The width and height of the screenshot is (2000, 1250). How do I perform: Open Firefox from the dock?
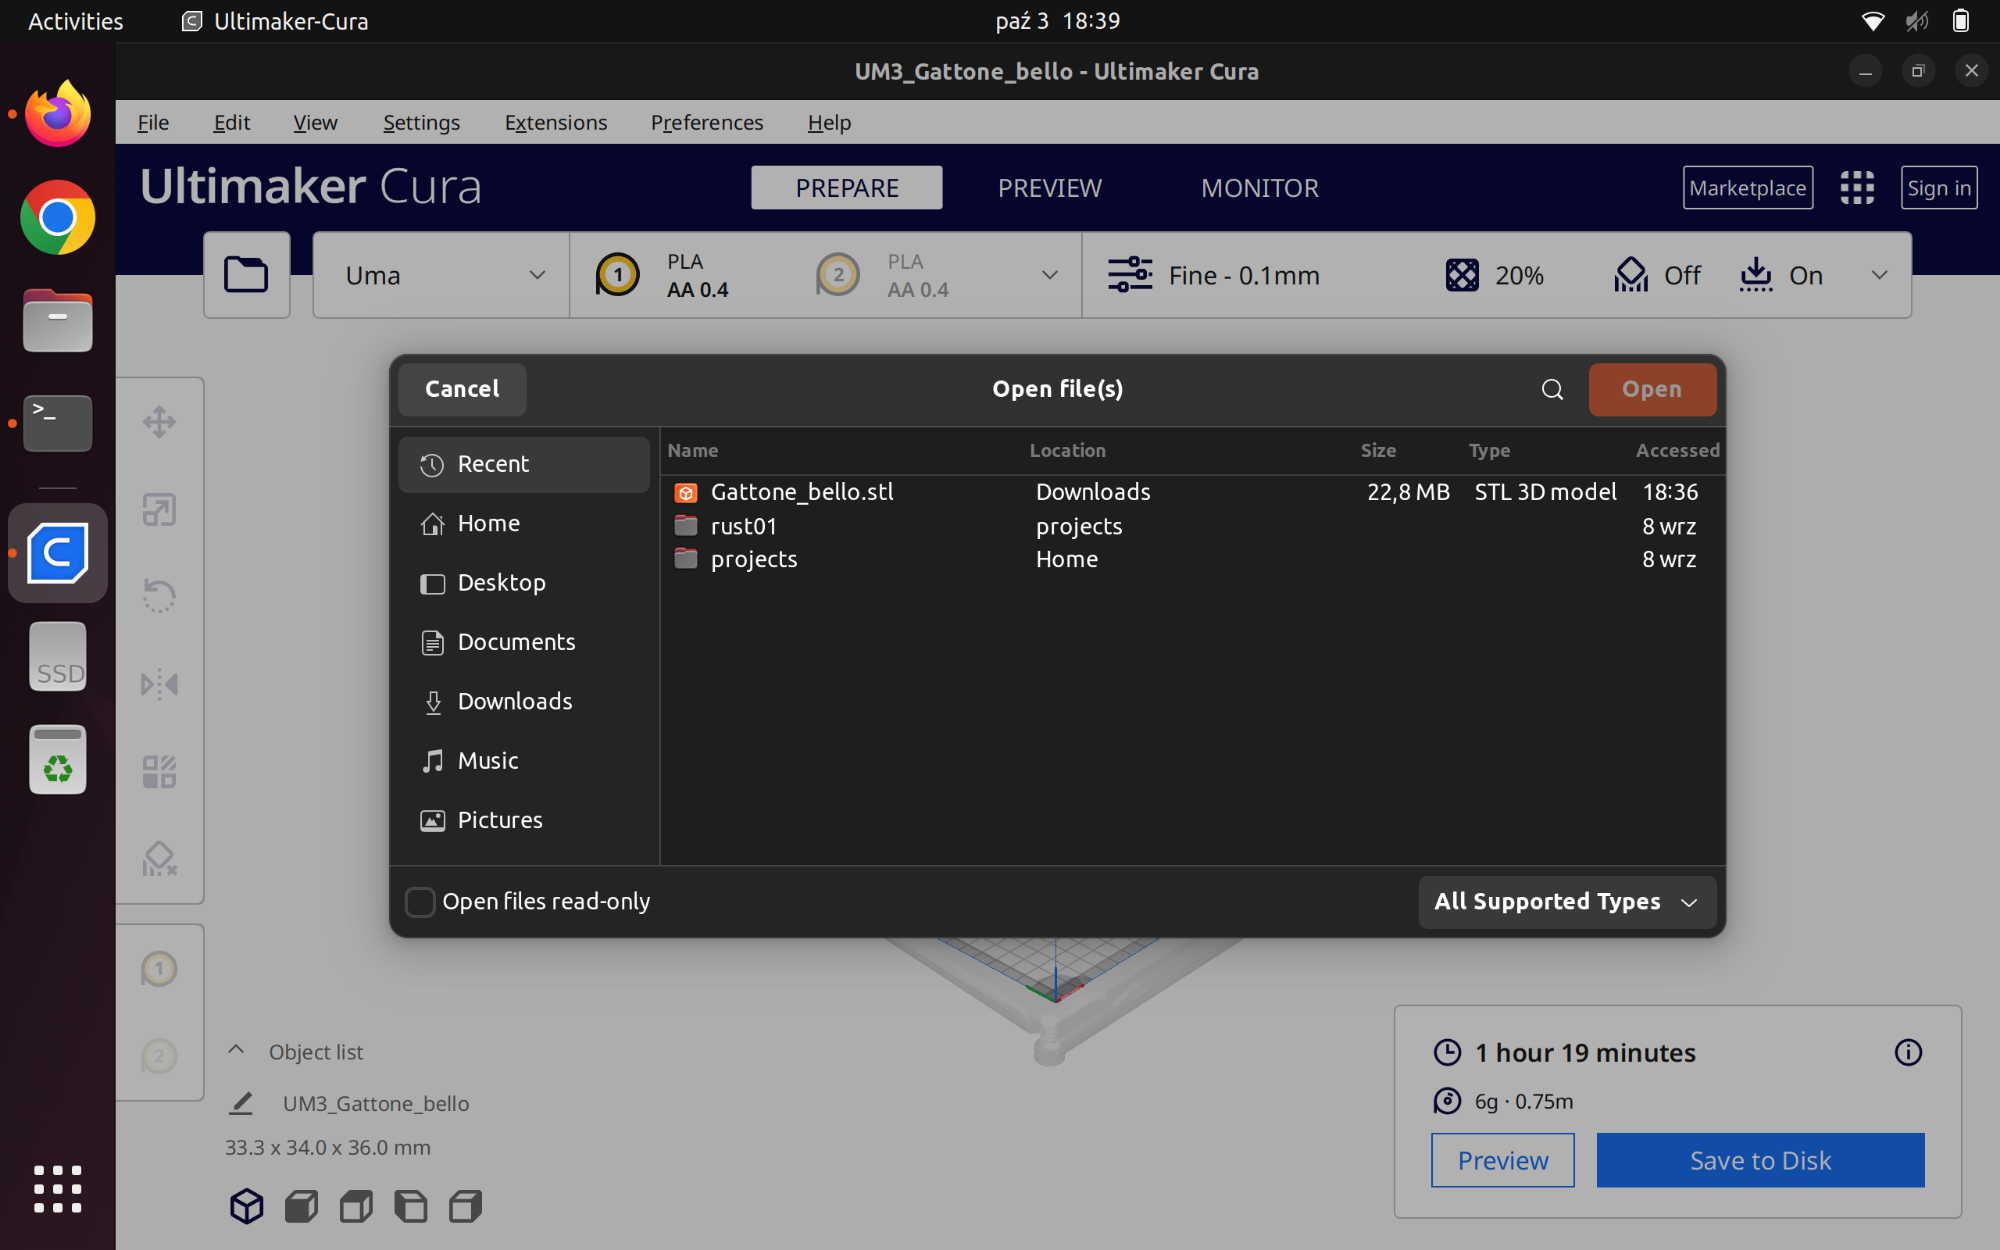[x=58, y=114]
